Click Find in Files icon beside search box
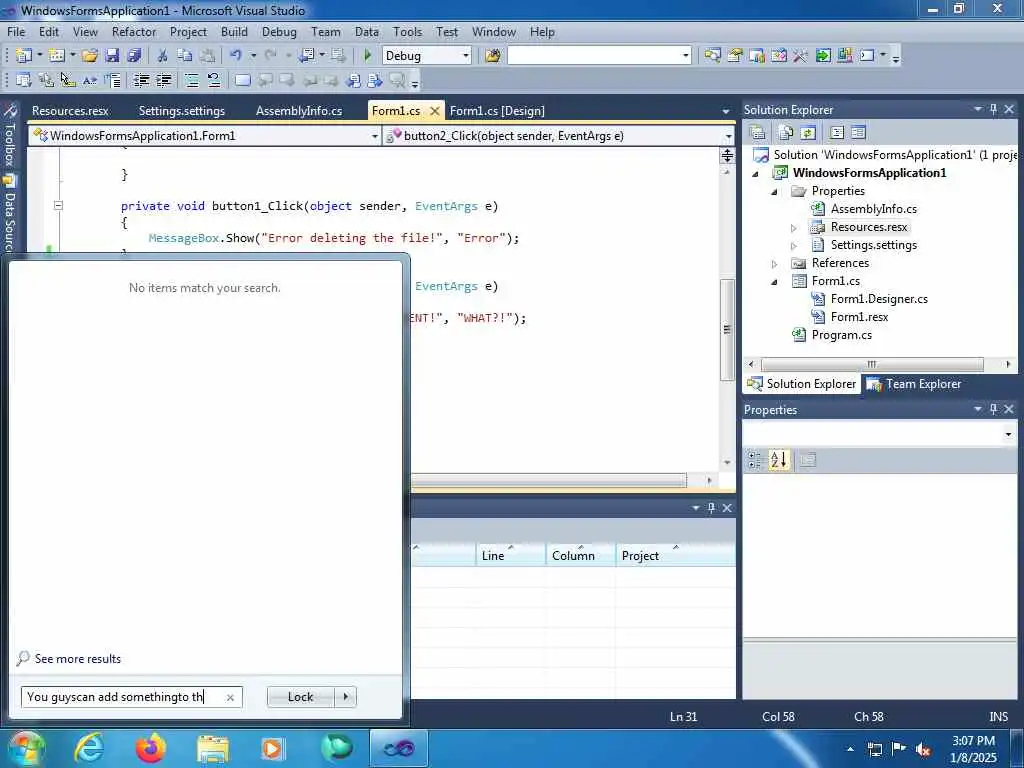 492,56
